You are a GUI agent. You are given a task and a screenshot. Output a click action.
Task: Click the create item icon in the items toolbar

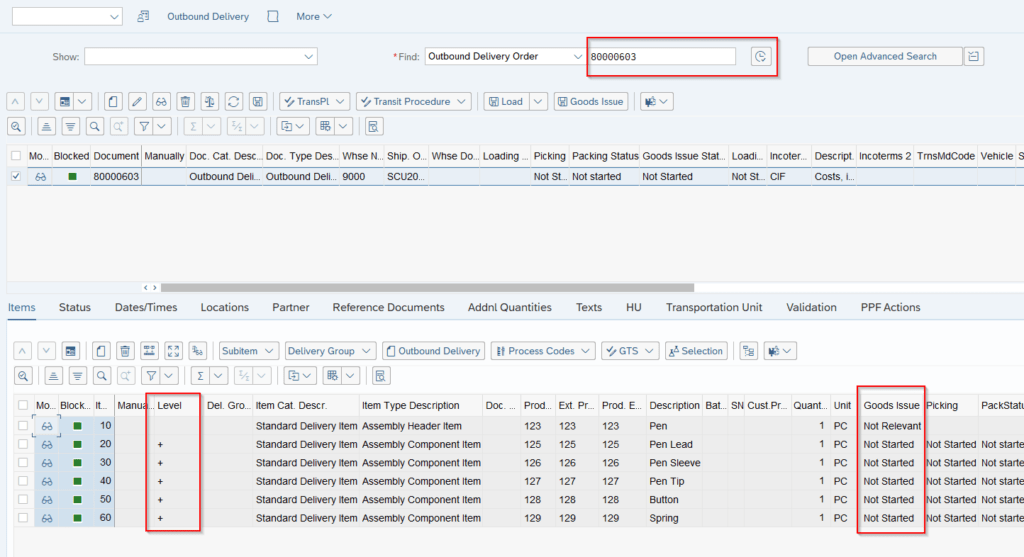[101, 351]
